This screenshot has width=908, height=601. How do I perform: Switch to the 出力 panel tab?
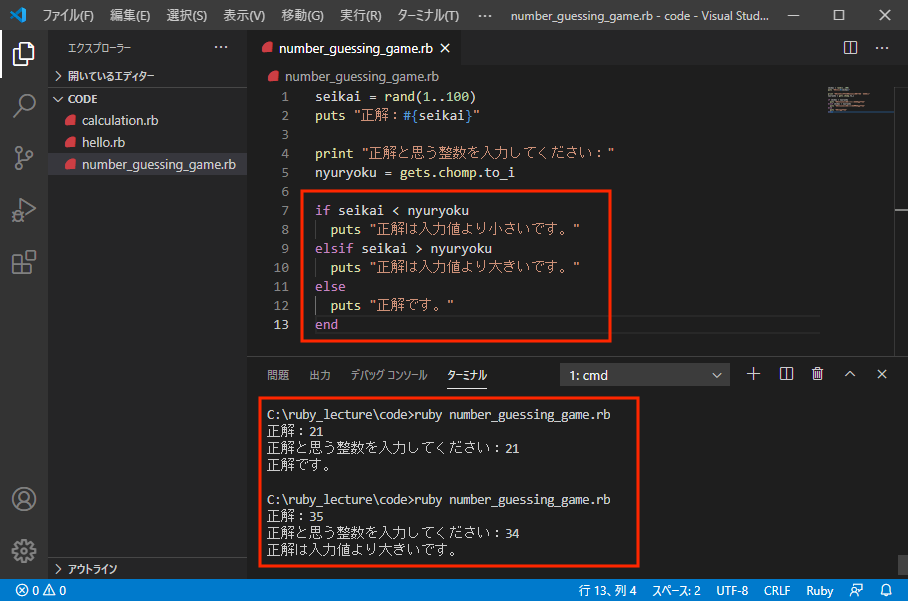click(320, 375)
